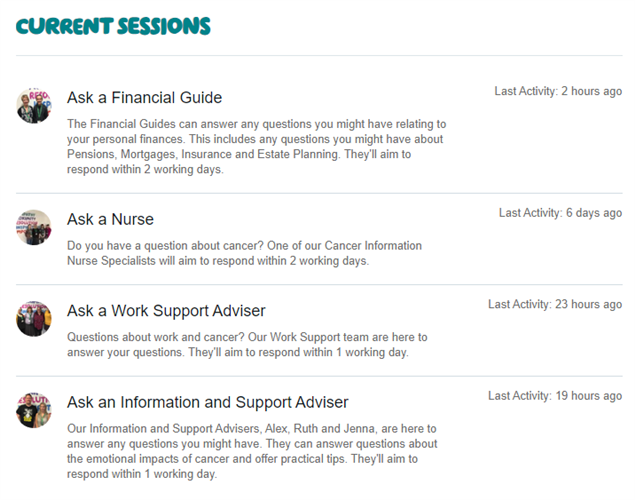This screenshot has width=635, height=500.
Task: Click the Financial Guides description paragraph
Action: coord(256,146)
